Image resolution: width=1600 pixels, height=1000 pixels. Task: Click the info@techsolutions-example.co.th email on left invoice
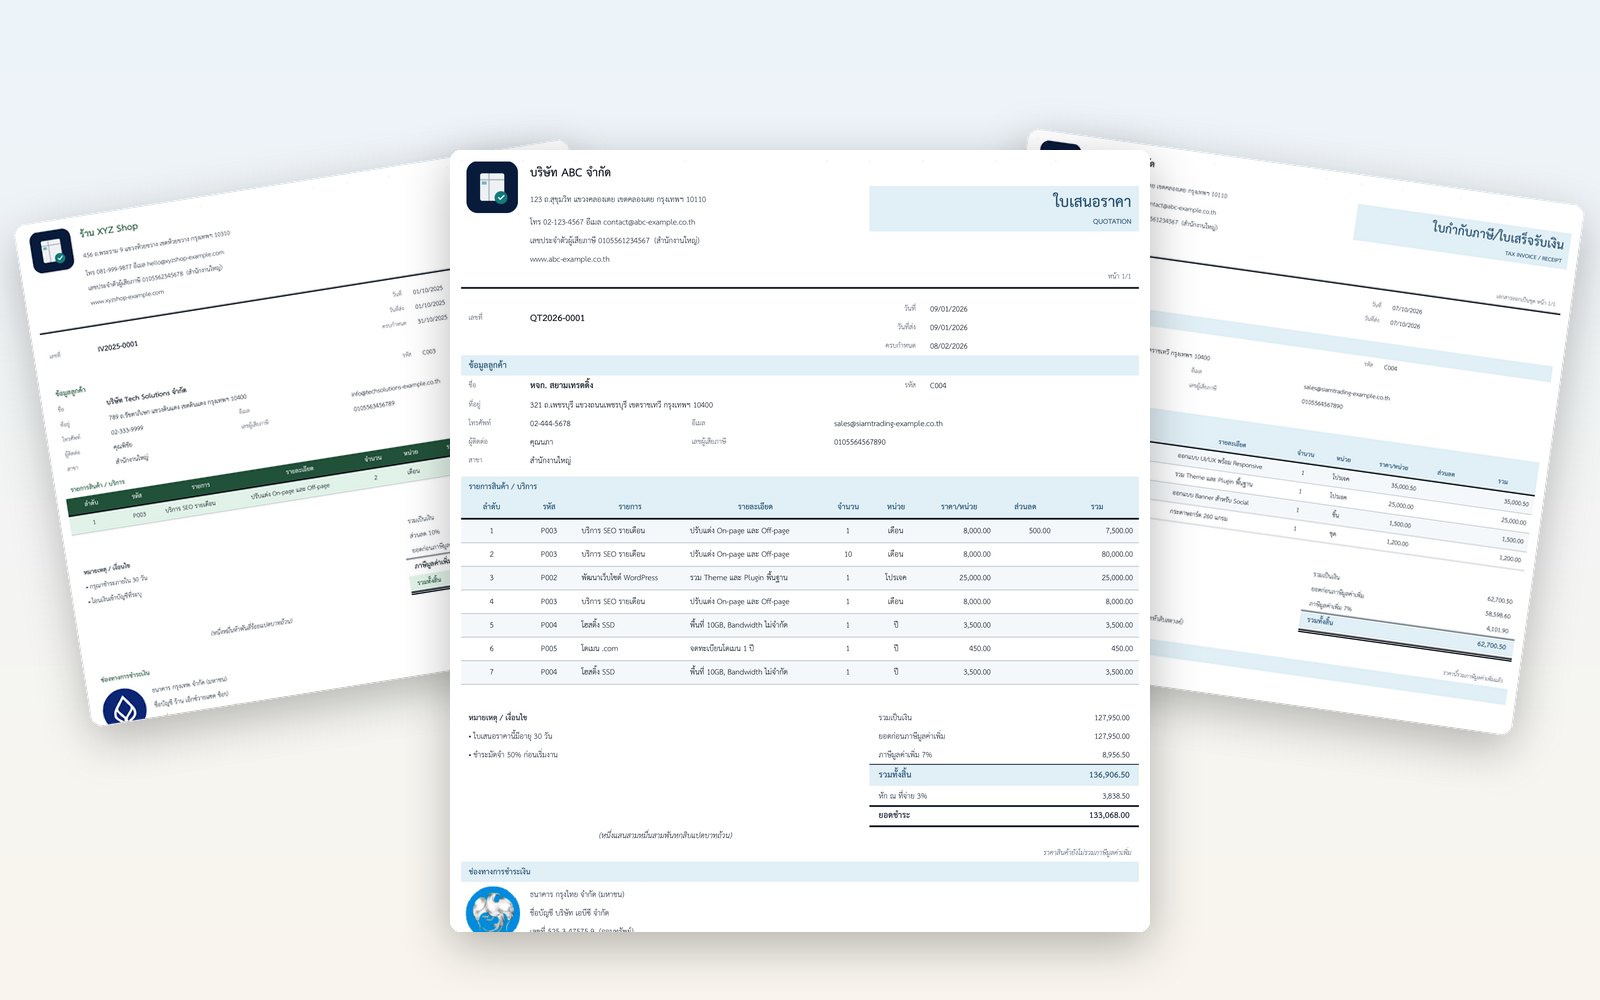click(x=396, y=387)
